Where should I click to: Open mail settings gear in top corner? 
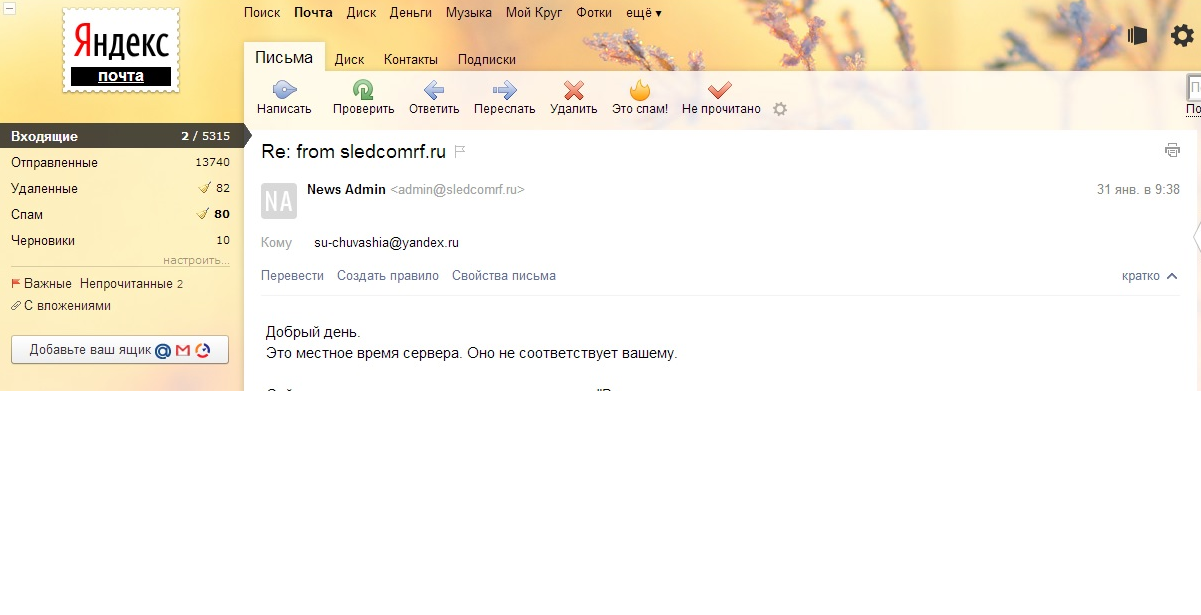pyautogui.click(x=1182, y=36)
